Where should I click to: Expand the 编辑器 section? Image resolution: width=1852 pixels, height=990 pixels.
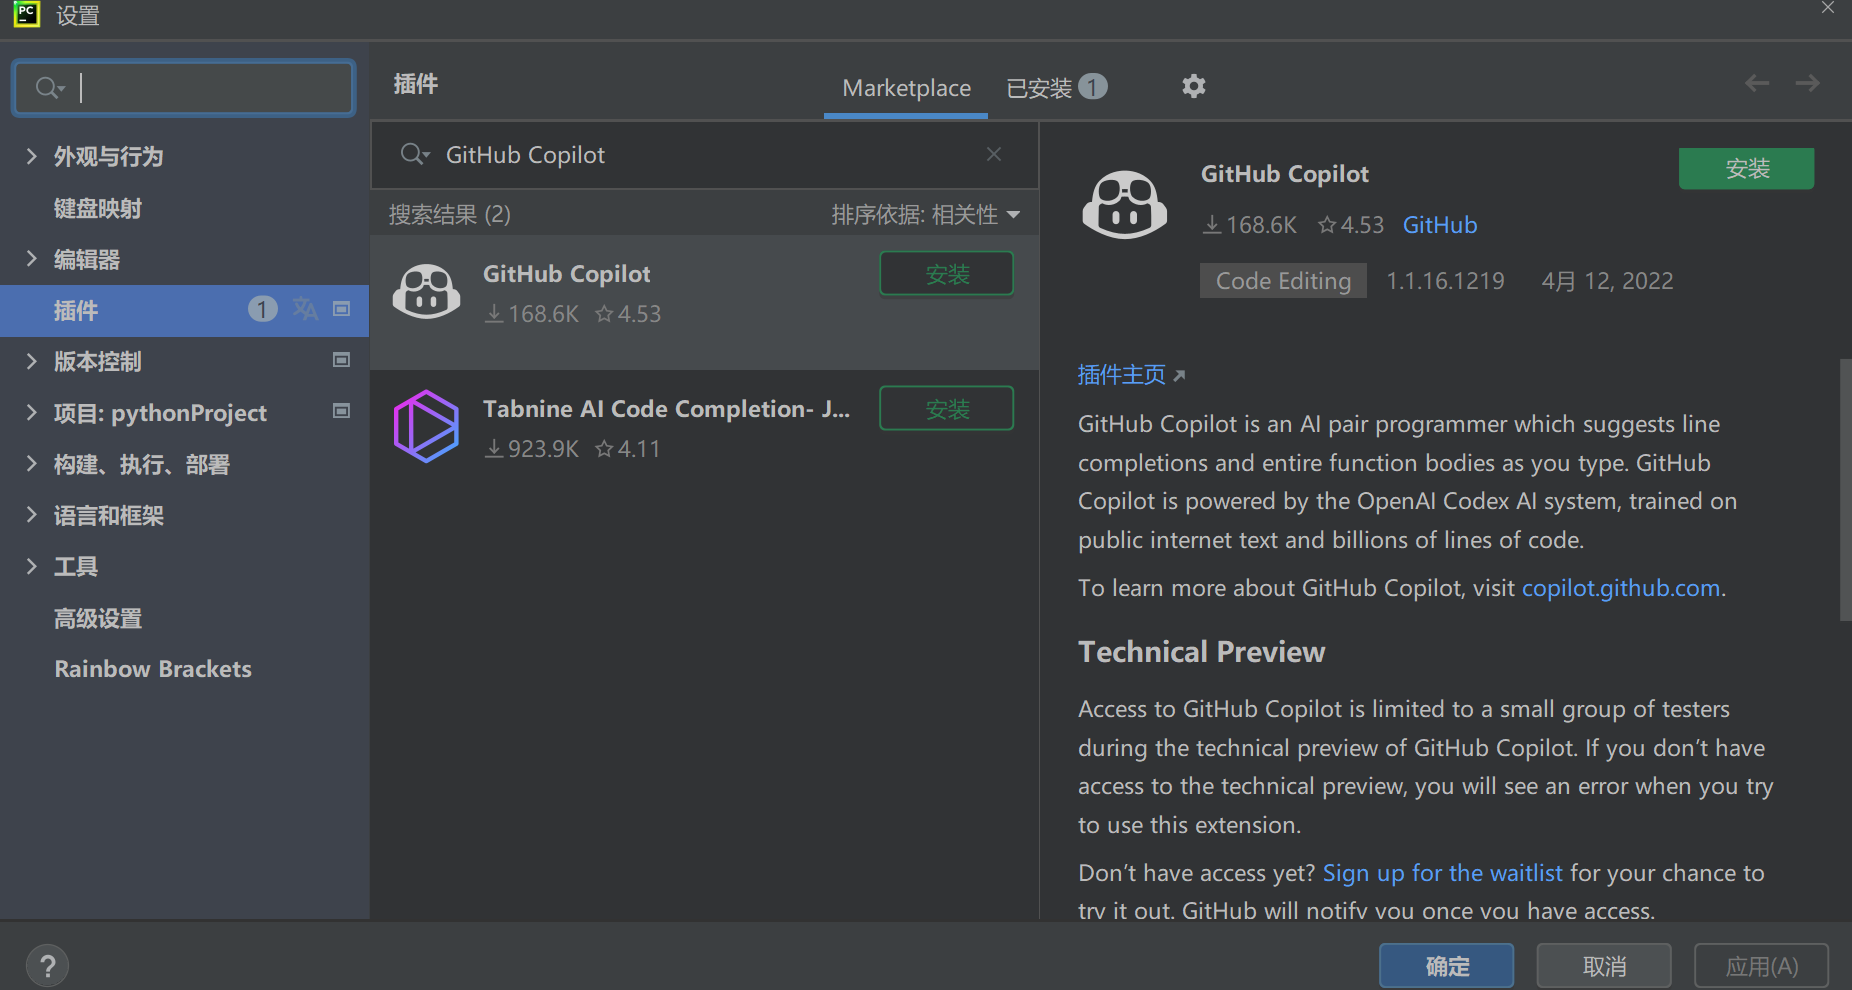click(31, 259)
